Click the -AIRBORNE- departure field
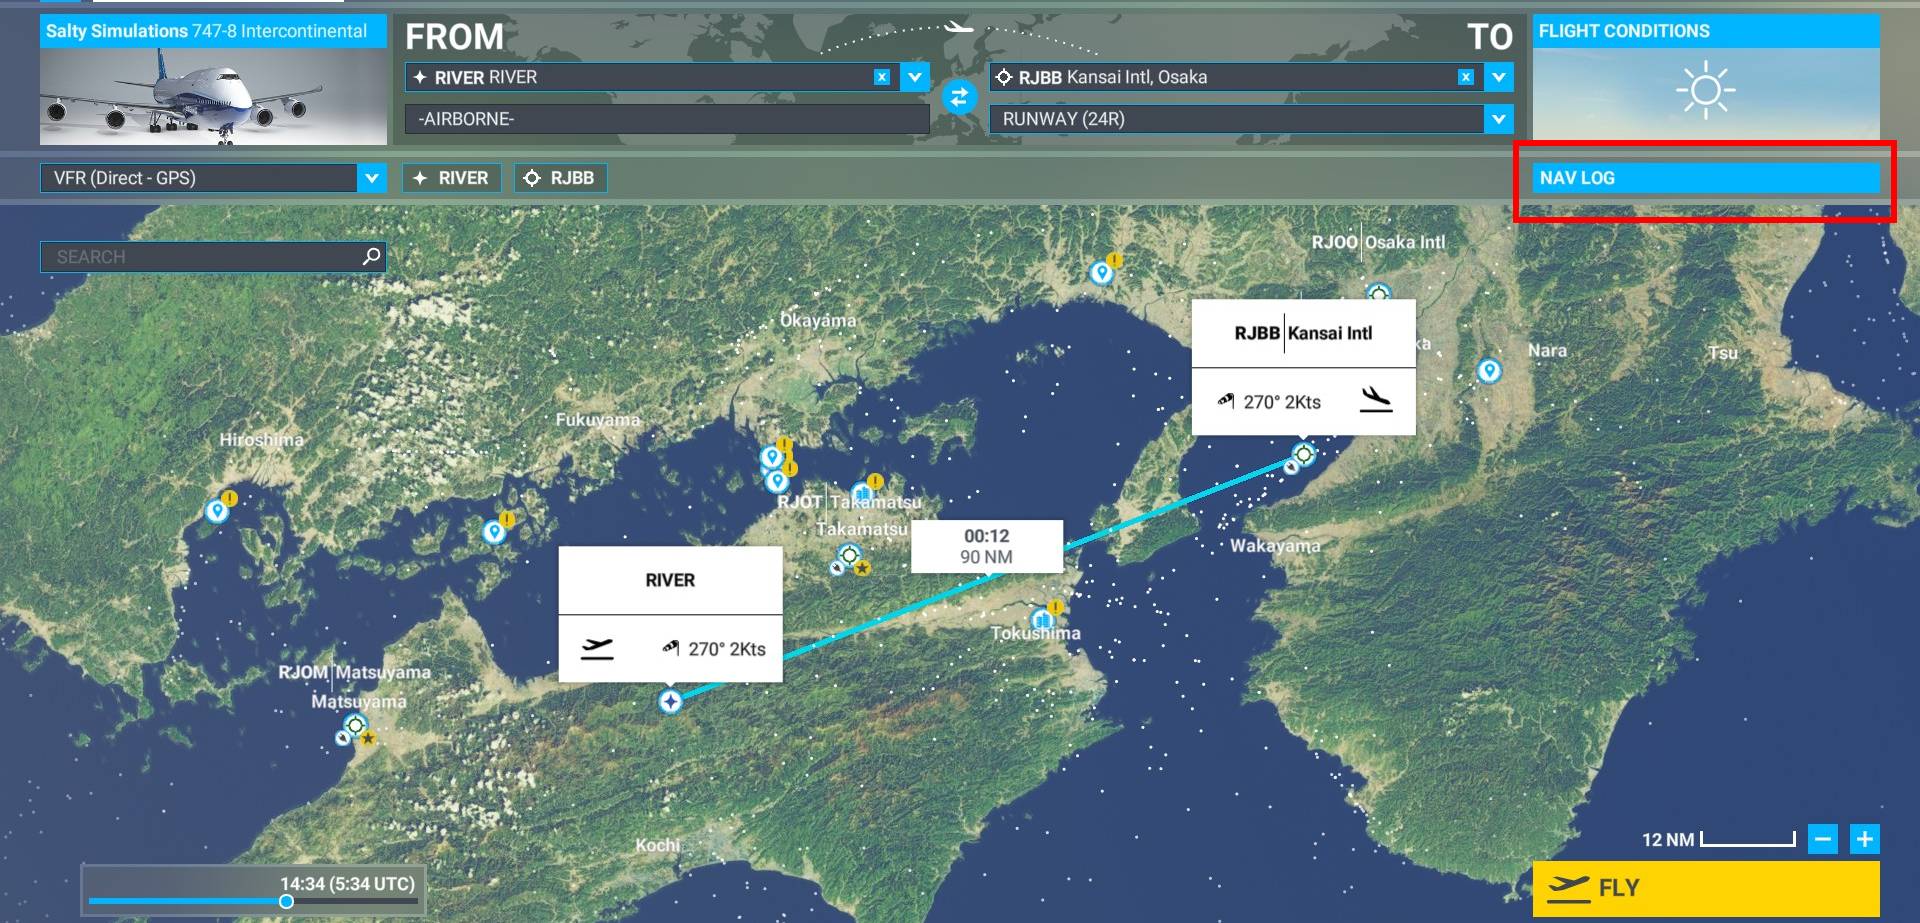Viewport: 1920px width, 923px height. [667, 119]
